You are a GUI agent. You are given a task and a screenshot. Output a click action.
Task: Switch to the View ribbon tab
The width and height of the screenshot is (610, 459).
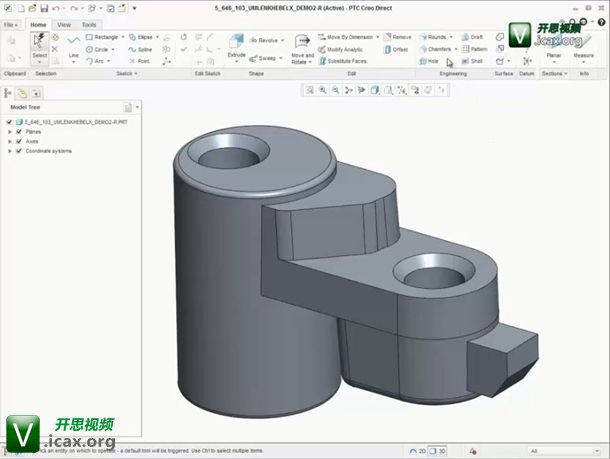[64, 24]
